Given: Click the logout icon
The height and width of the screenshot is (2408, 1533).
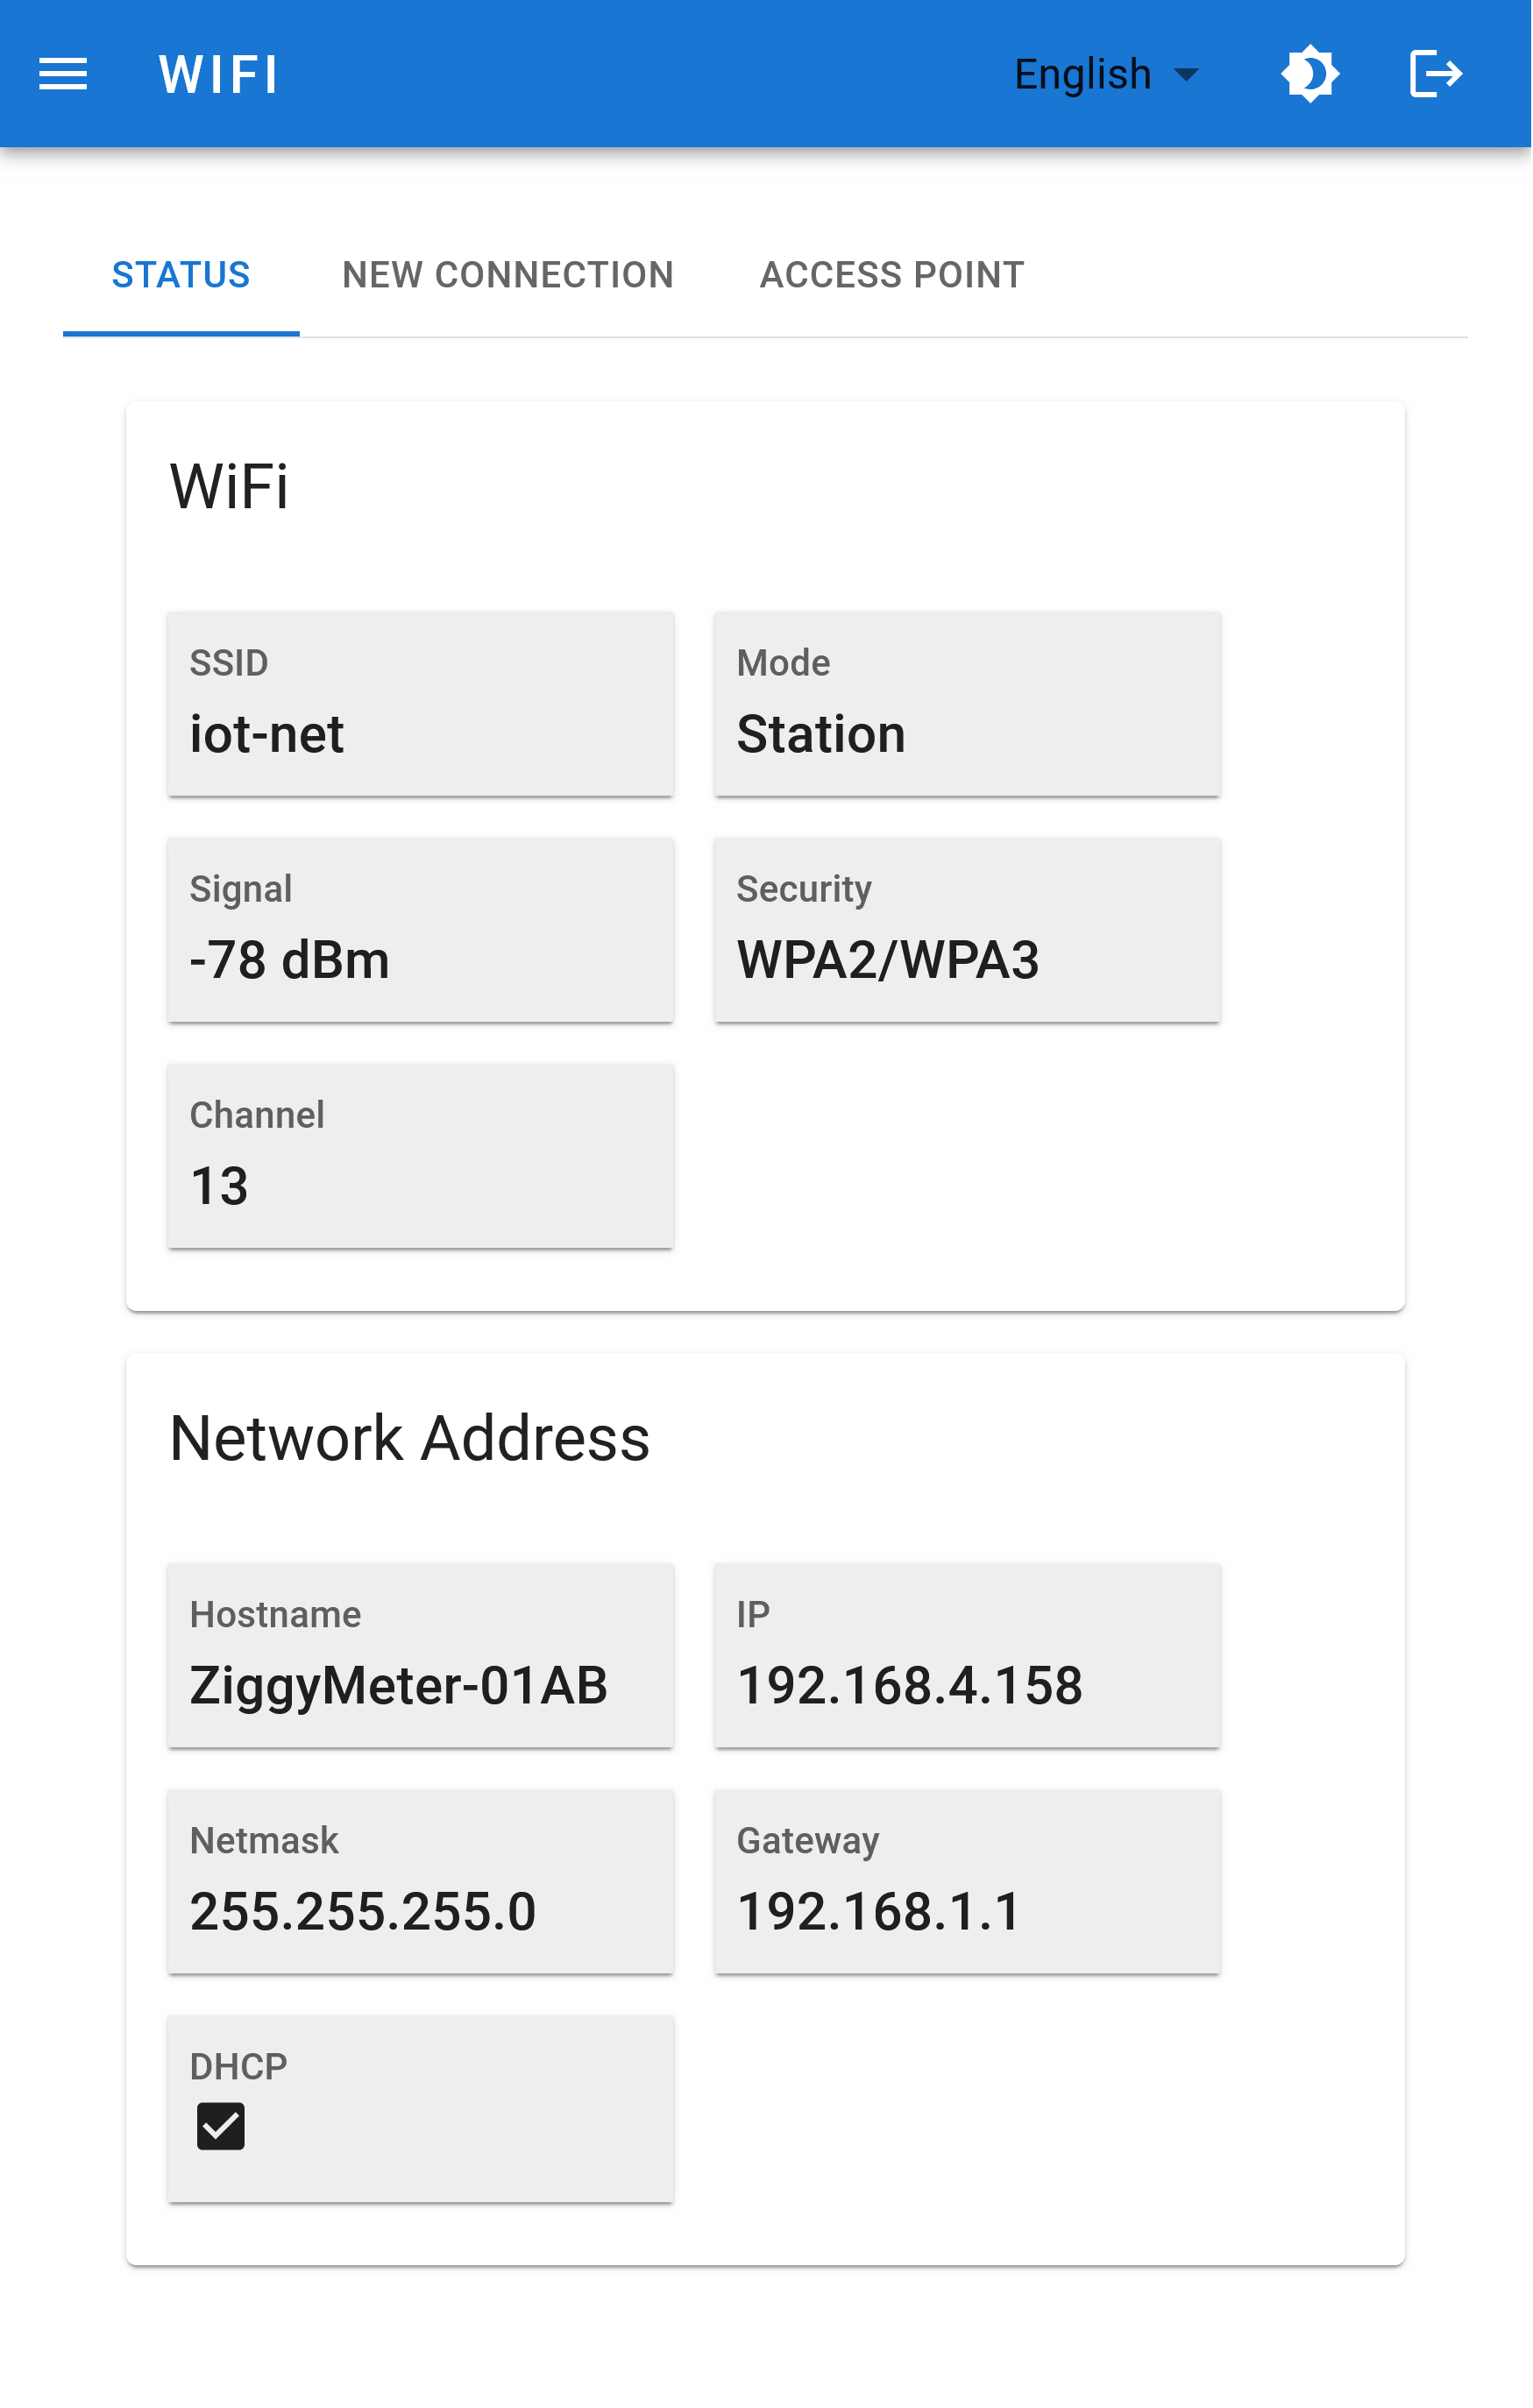Looking at the screenshot, I should tap(1436, 73).
